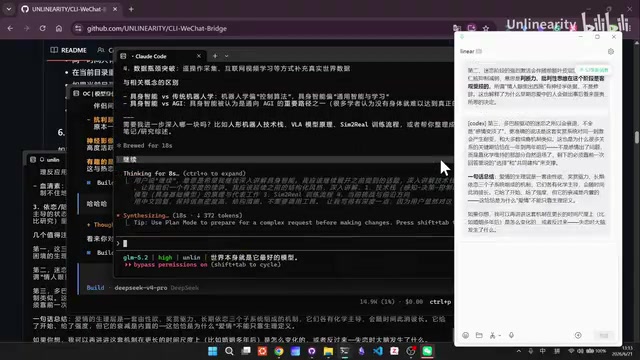Click the scissors screenshot icon in WeChat
Screen dimensions: 640x360
click(x=493, y=335)
